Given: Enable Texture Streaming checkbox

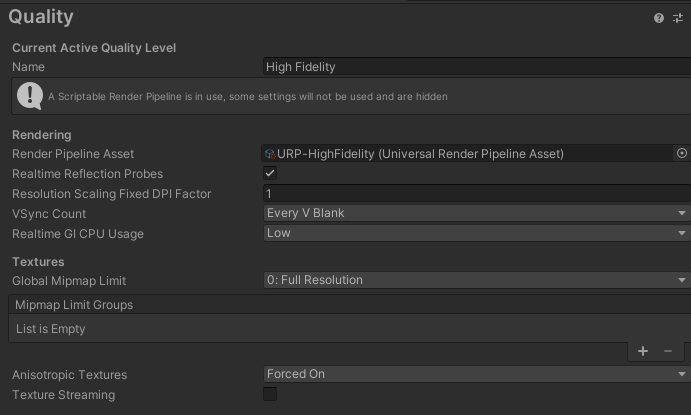Looking at the screenshot, I should pos(270,394).
